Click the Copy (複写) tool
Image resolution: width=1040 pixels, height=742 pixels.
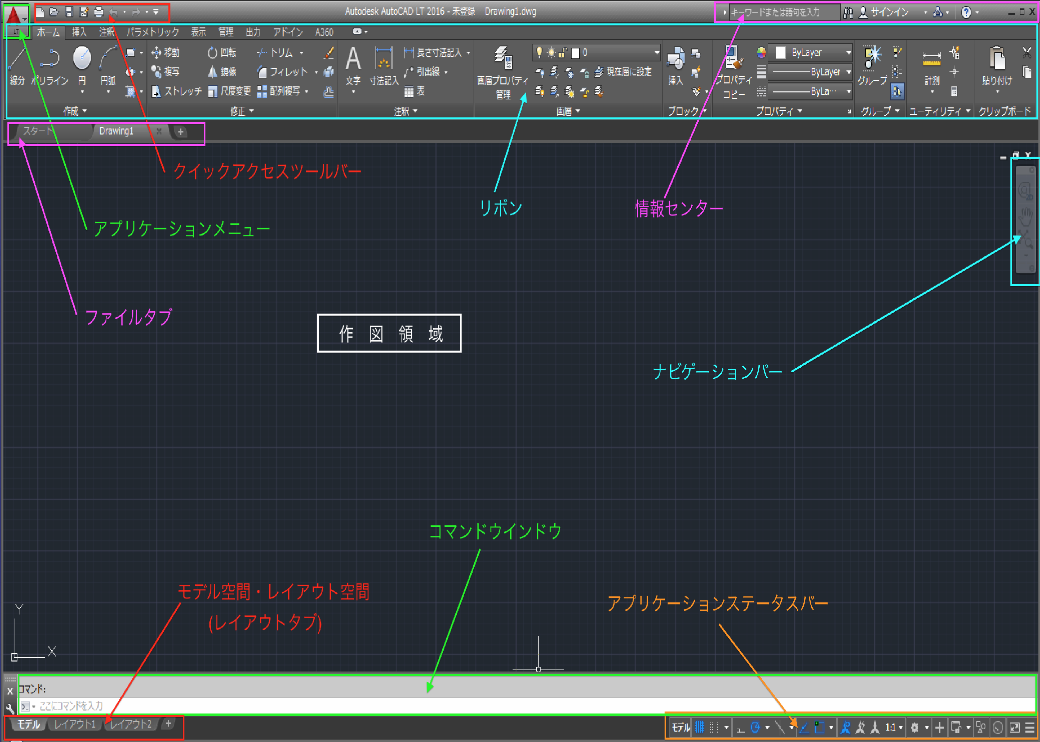pos(166,72)
